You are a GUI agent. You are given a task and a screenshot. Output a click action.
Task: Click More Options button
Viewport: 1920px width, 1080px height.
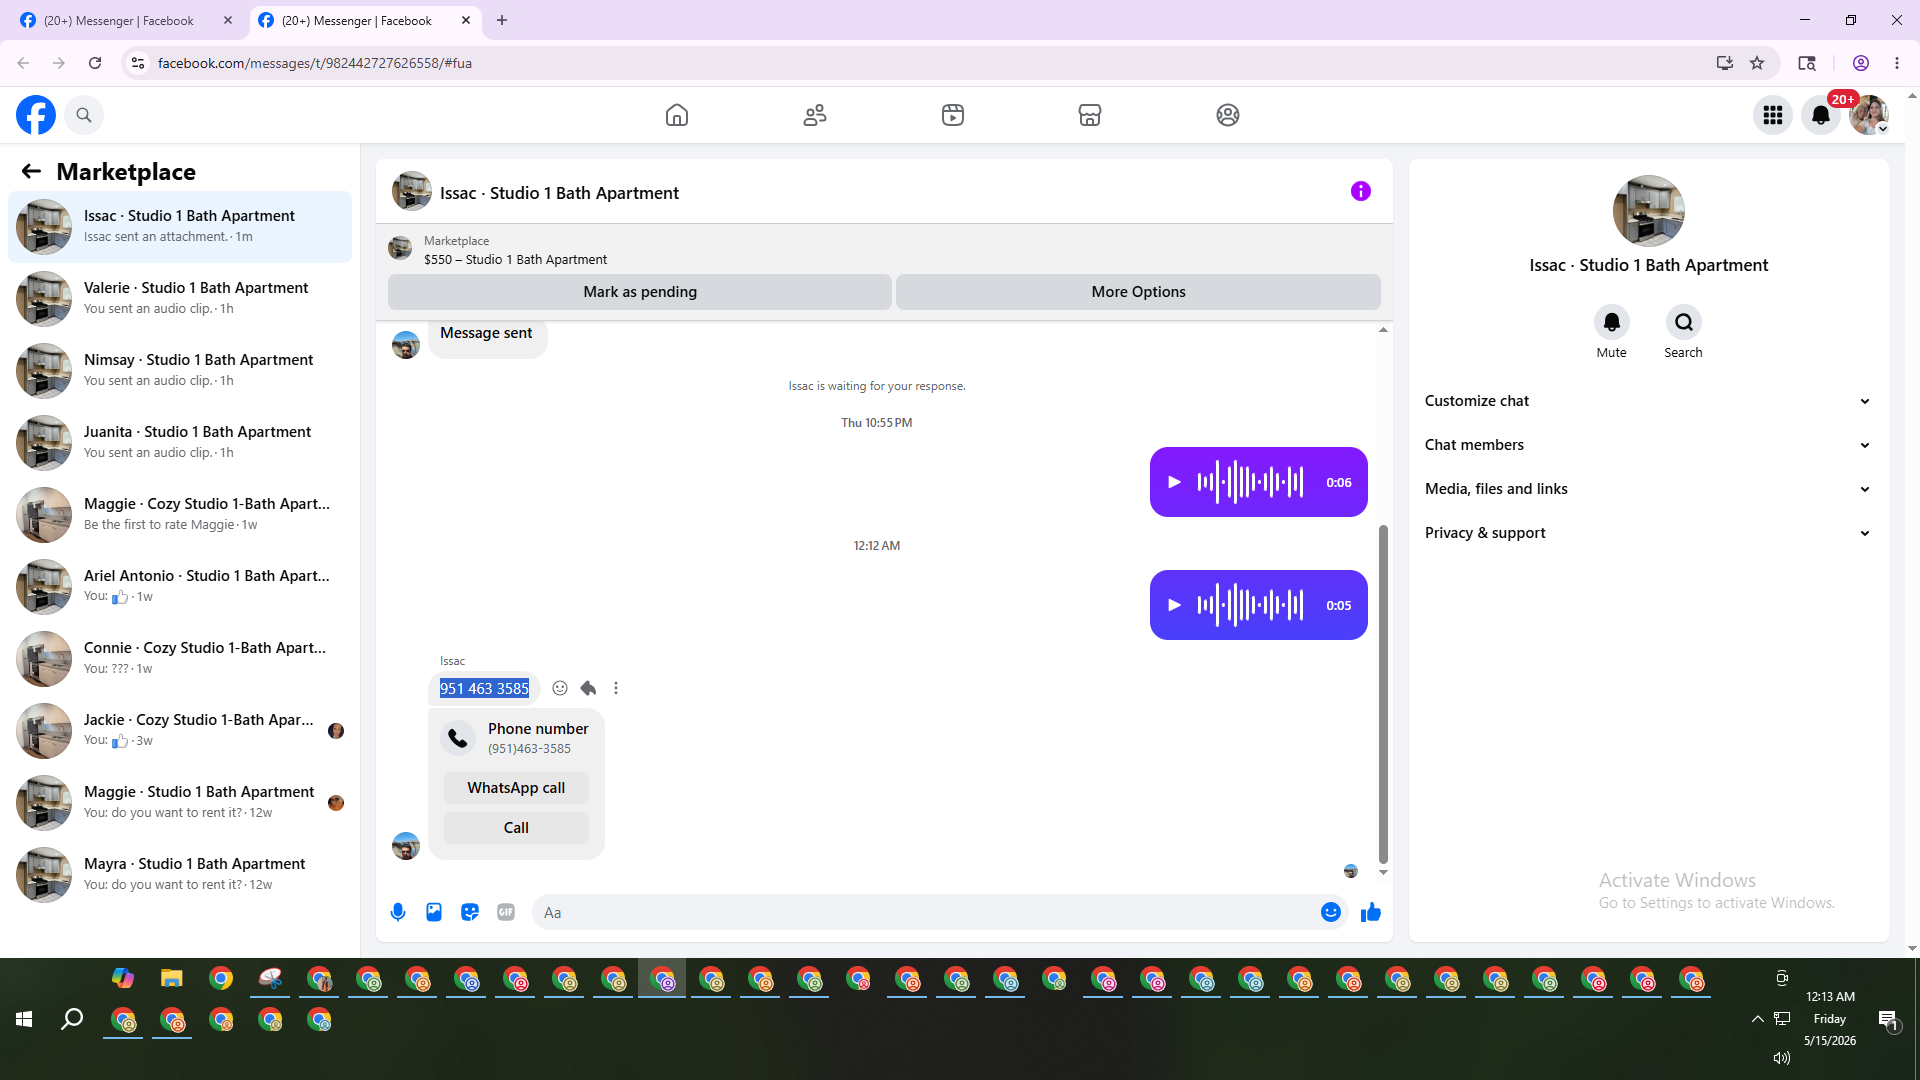(x=1138, y=292)
